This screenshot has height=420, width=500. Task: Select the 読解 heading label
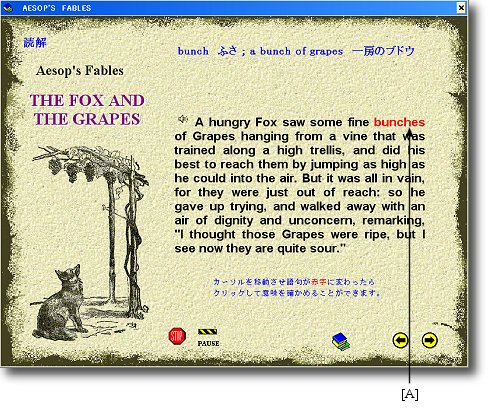(x=35, y=42)
